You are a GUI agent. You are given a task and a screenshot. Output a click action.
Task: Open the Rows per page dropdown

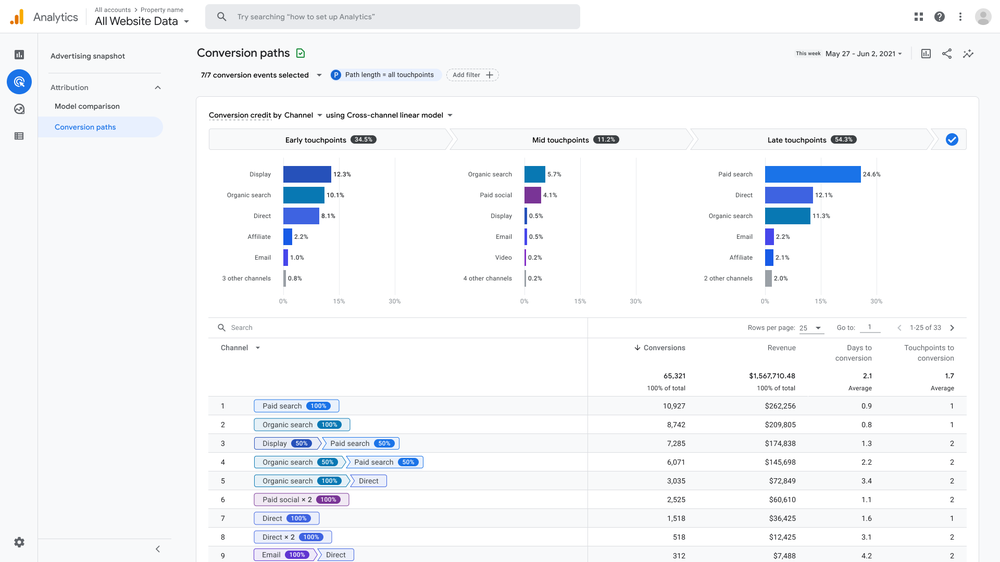[x=811, y=328]
